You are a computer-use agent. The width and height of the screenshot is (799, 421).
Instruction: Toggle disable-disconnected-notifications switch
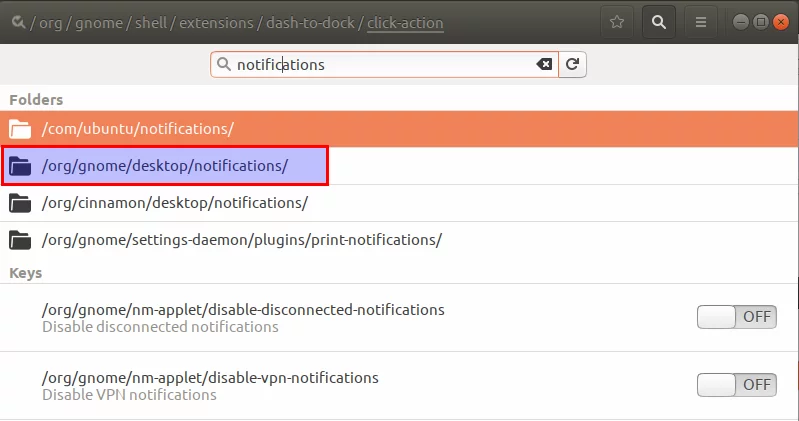pyautogui.click(x=737, y=317)
